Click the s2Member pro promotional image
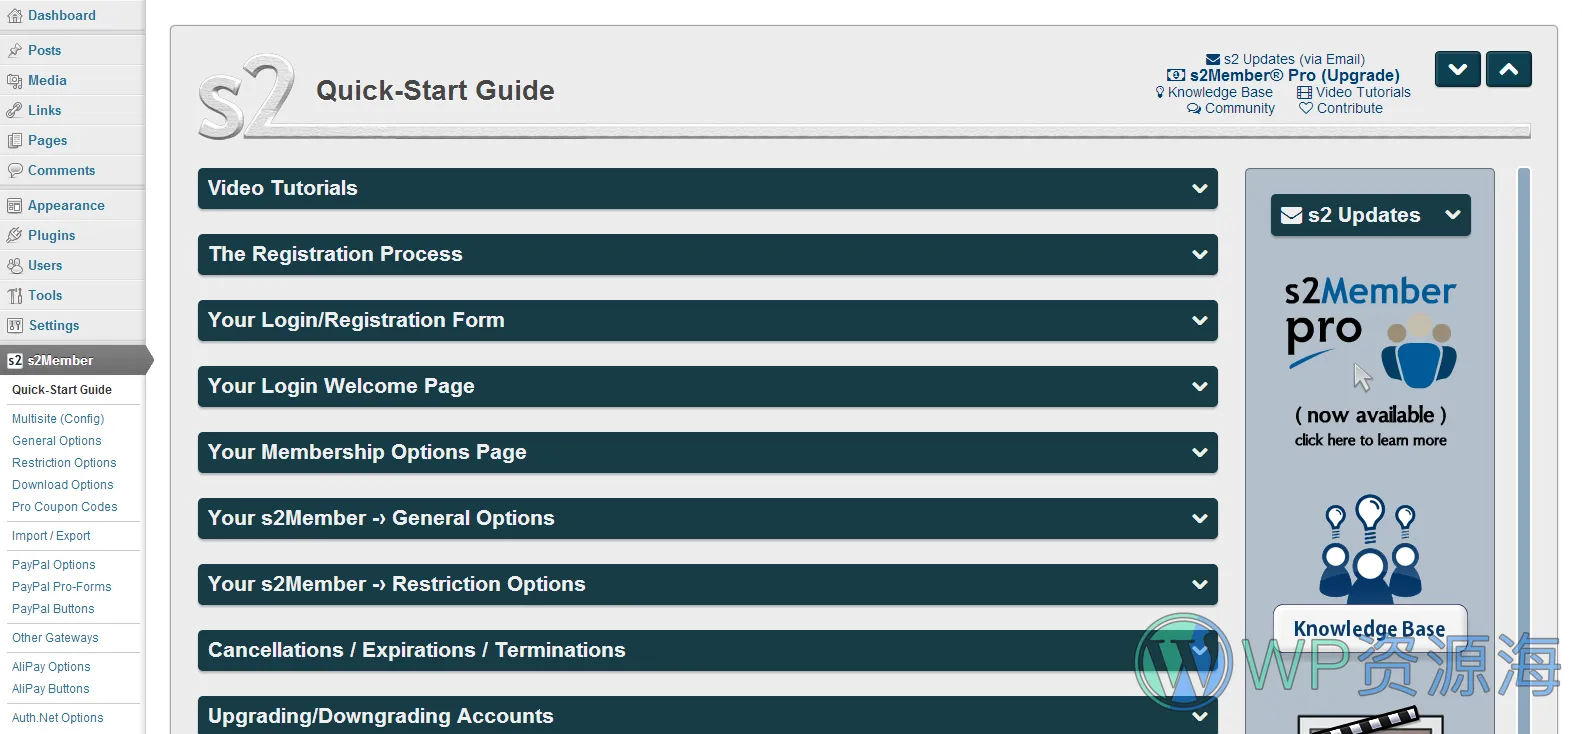This screenshot has width=1582, height=734. 1370,363
